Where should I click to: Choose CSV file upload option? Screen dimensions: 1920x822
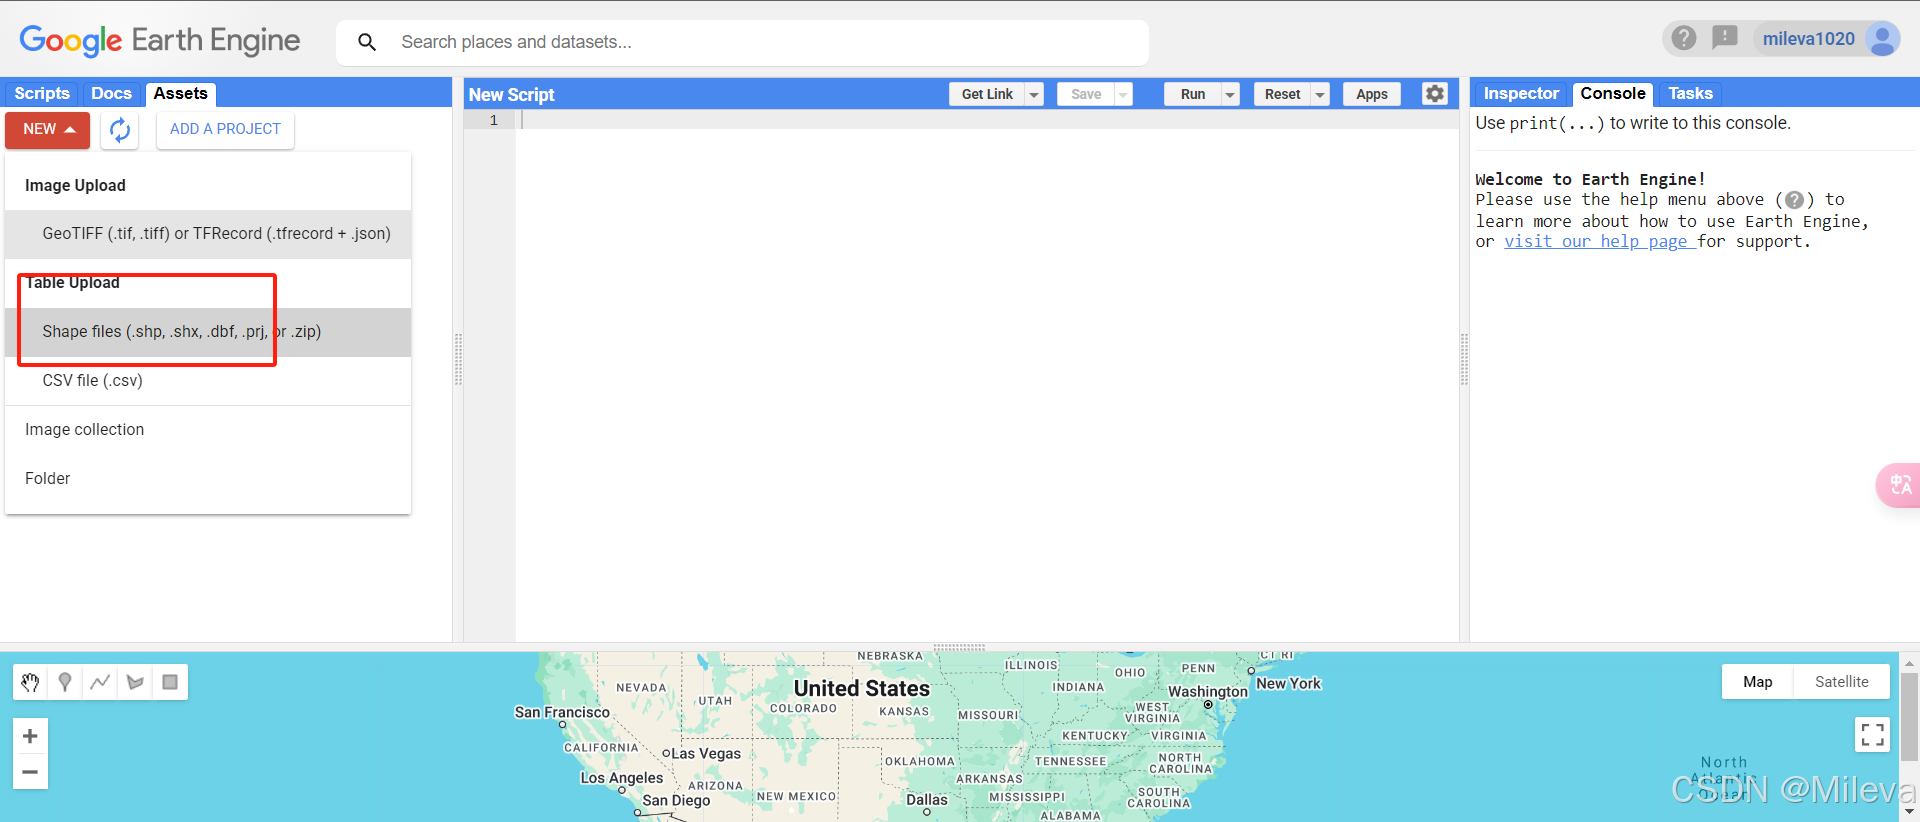(208, 381)
